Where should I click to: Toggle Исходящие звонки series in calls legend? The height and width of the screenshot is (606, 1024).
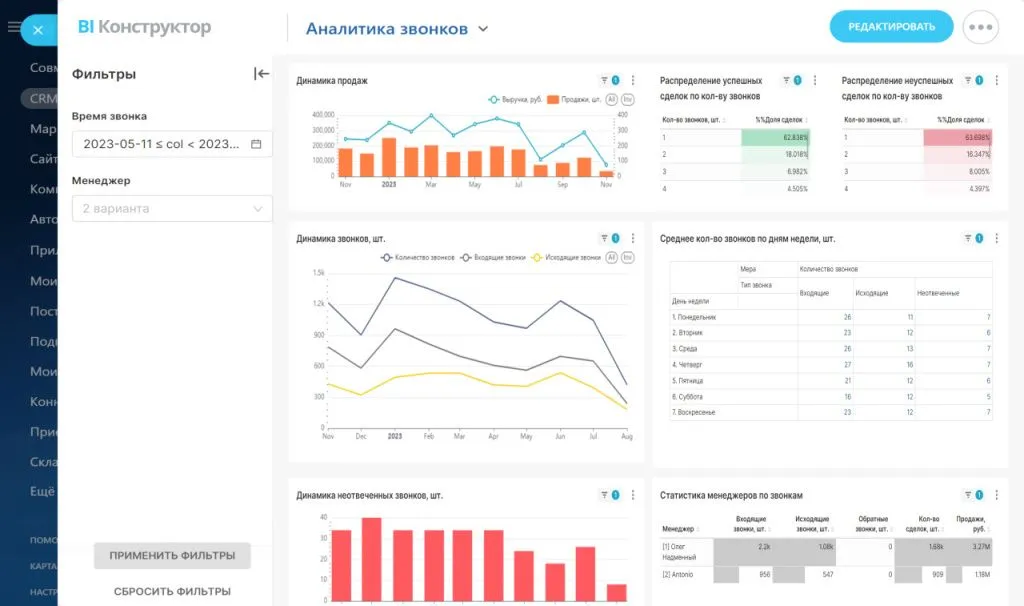[x=566, y=257]
